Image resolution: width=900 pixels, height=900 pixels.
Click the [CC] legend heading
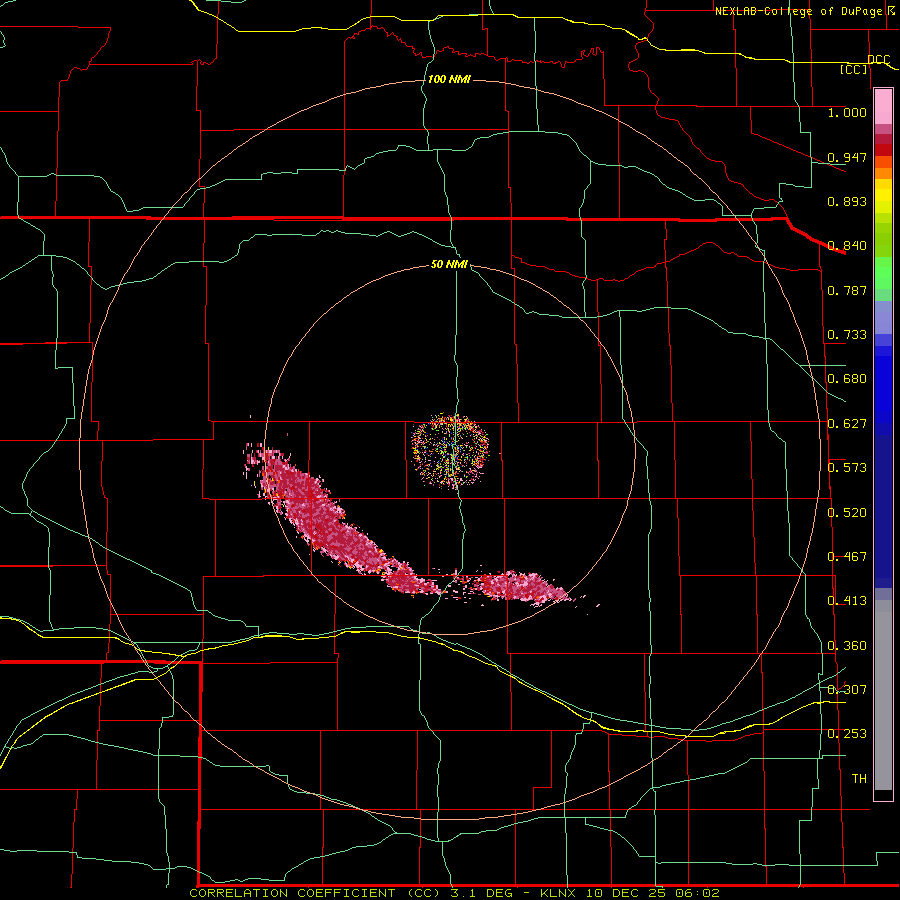(854, 69)
